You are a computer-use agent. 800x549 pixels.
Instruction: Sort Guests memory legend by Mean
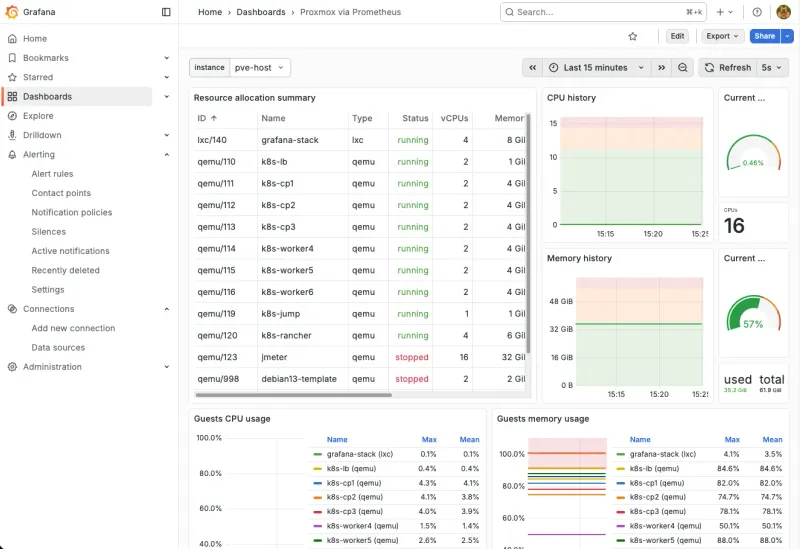(x=772, y=439)
